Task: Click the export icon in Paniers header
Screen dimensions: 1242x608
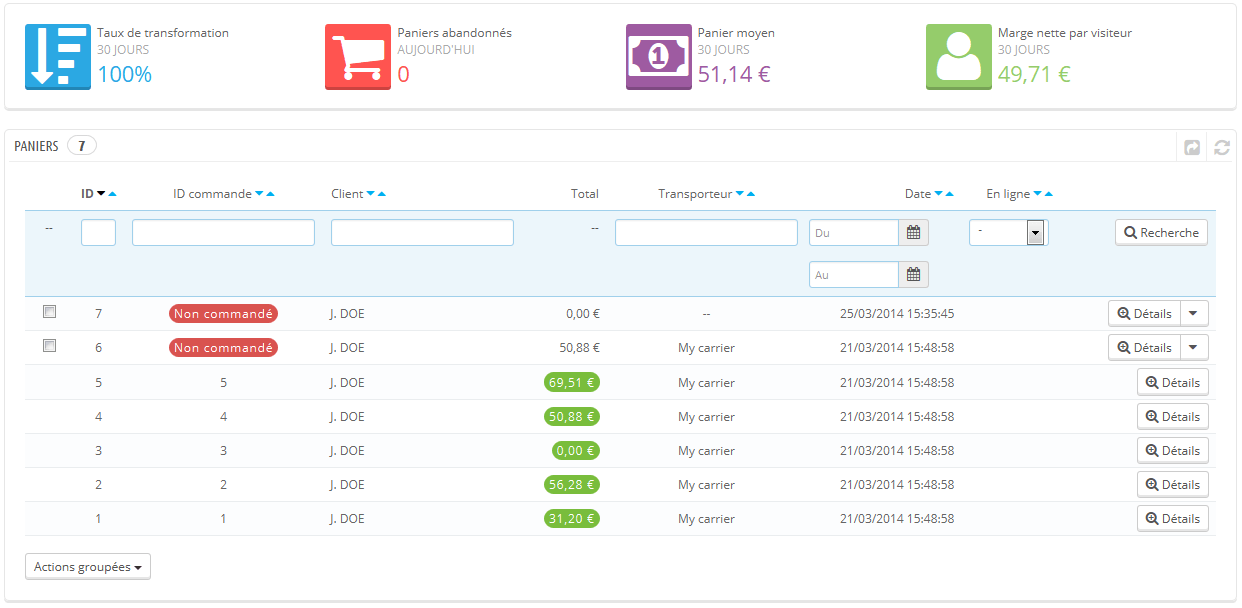Action: tap(1192, 147)
